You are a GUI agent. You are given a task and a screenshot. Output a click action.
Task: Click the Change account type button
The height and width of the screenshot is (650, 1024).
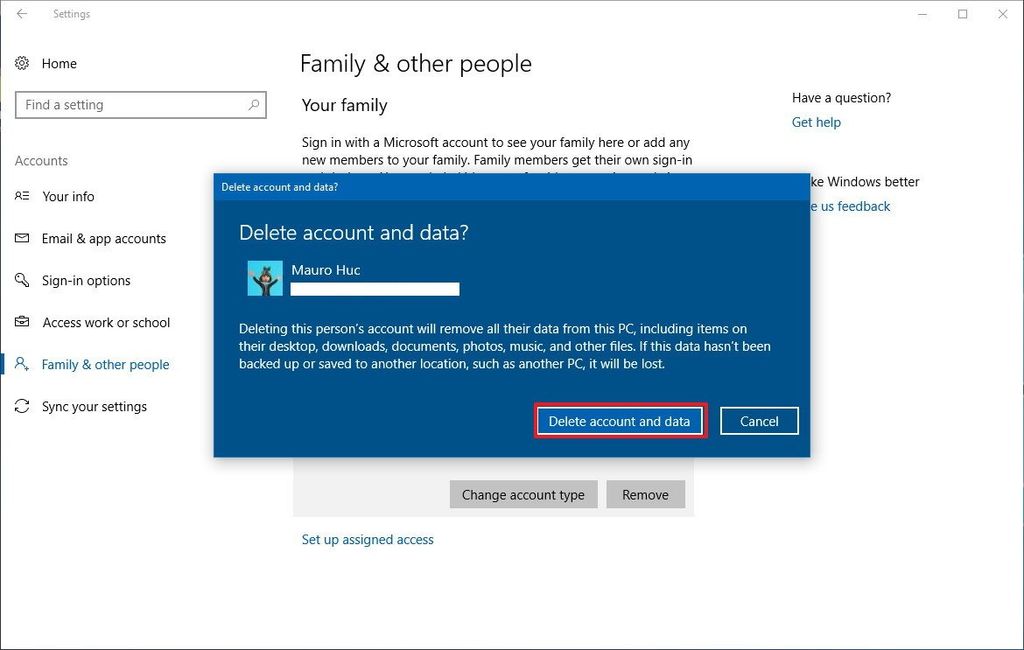[523, 494]
